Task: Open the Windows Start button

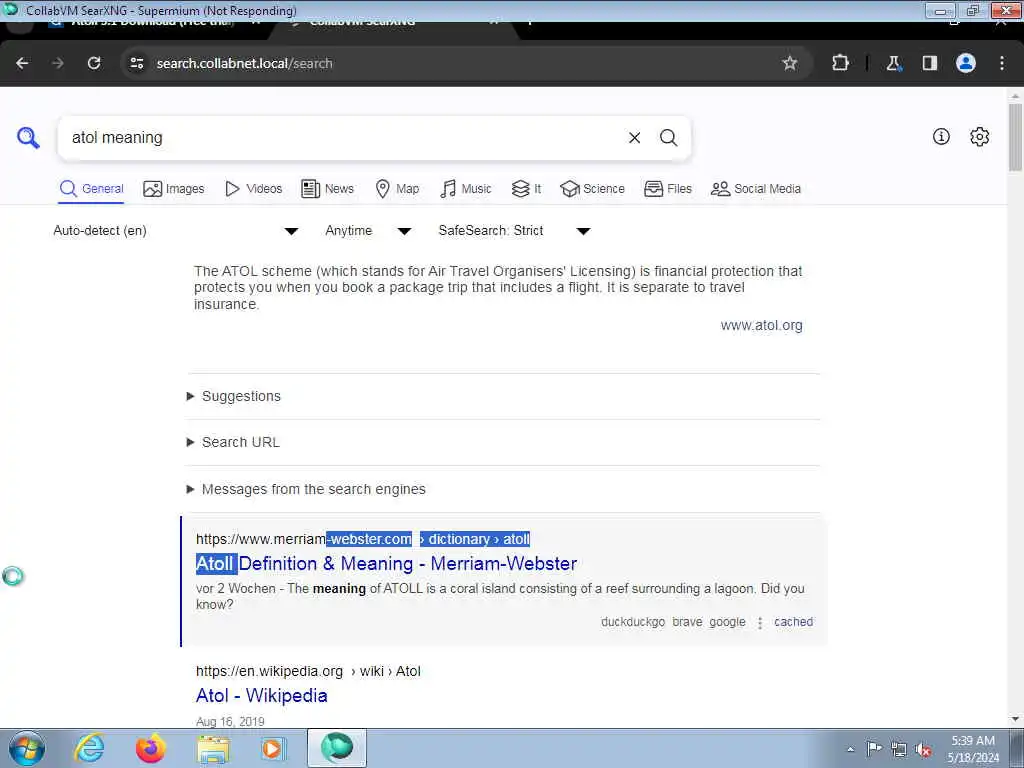Action: click(27, 748)
